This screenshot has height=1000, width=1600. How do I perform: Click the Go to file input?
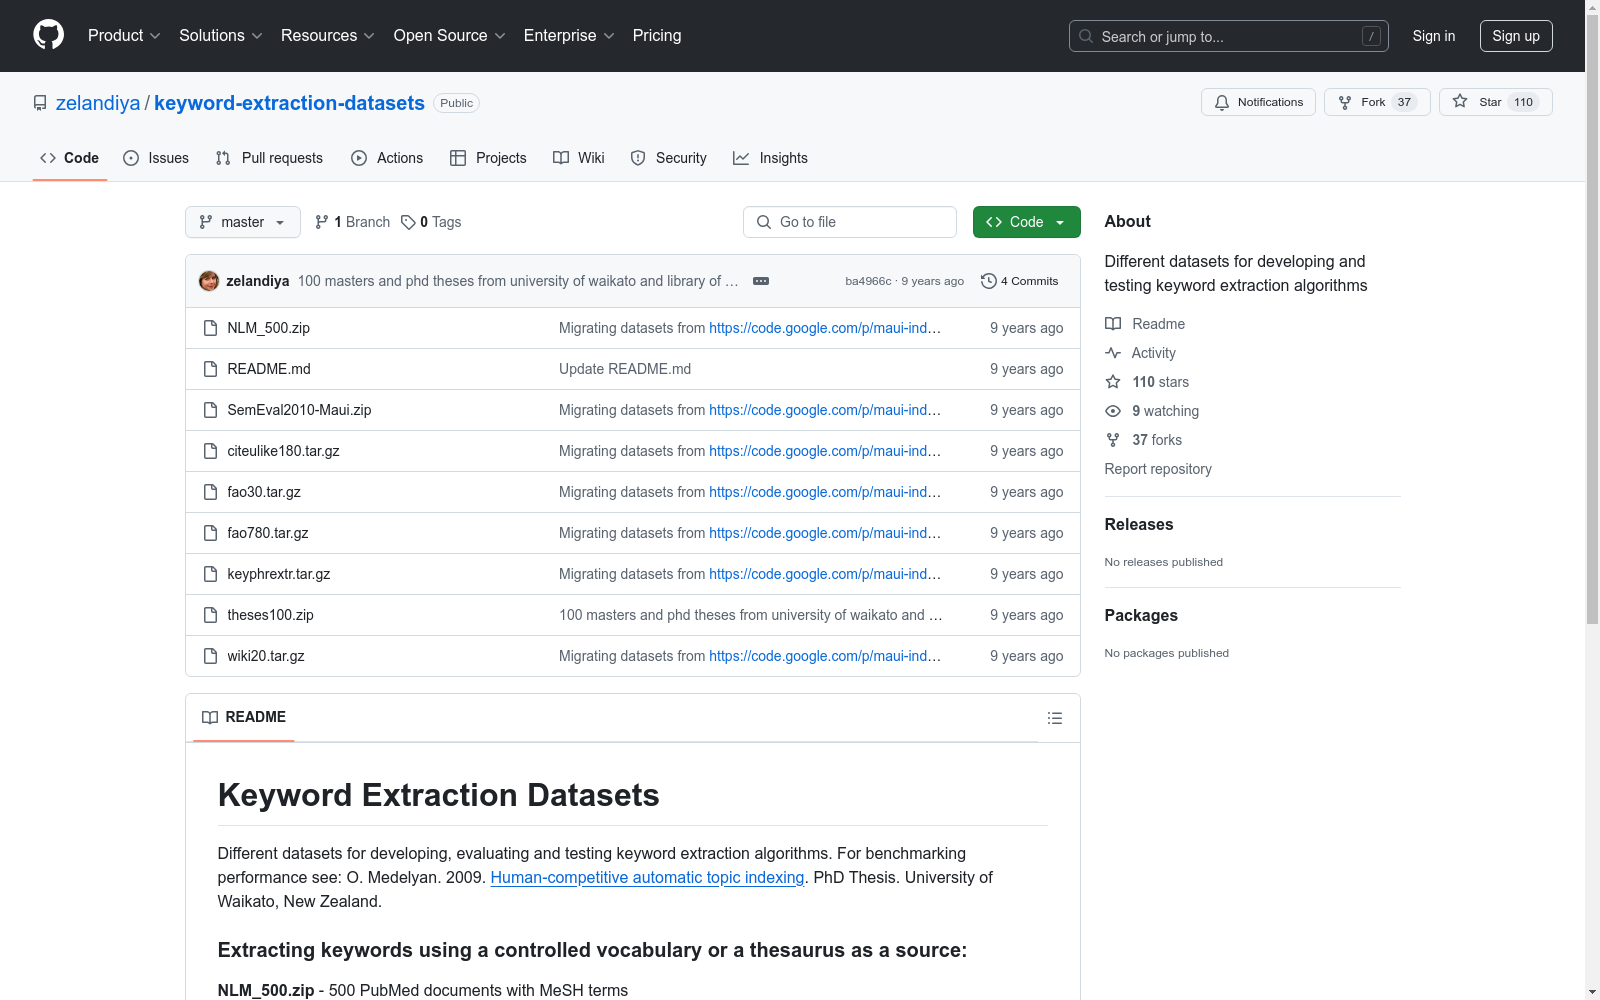click(x=850, y=222)
